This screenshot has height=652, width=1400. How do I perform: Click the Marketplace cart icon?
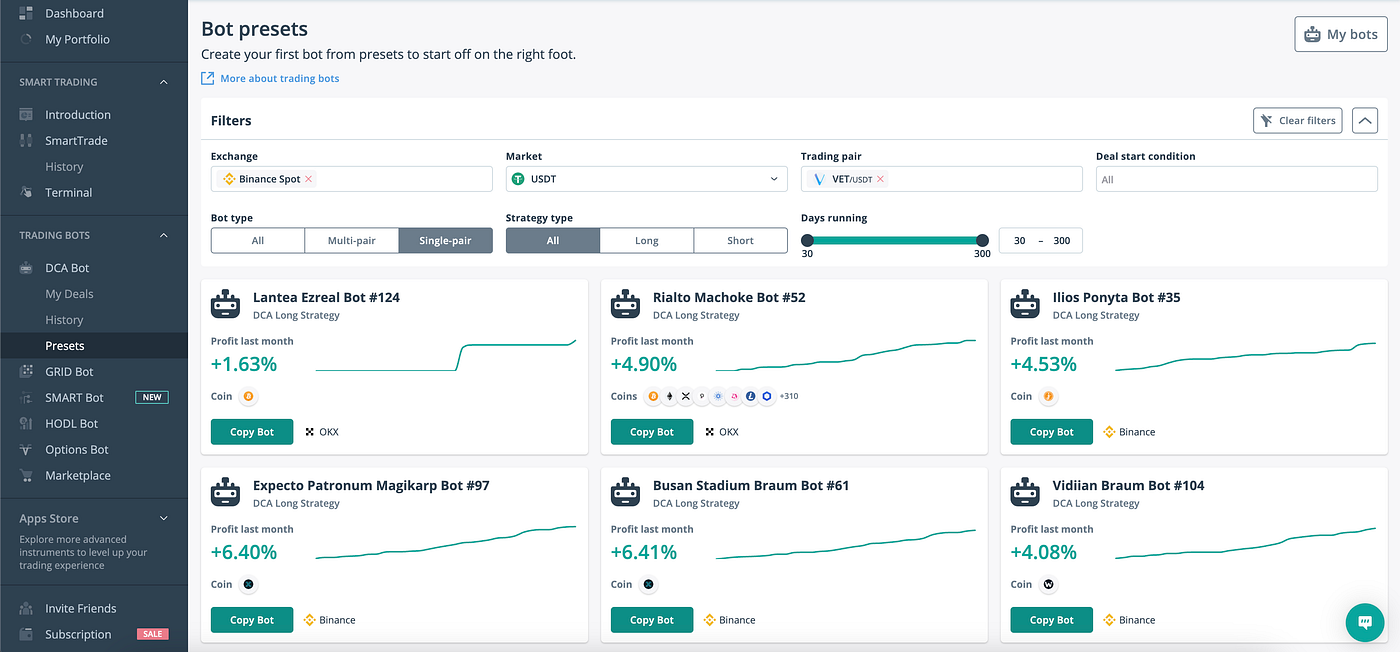(x=26, y=476)
